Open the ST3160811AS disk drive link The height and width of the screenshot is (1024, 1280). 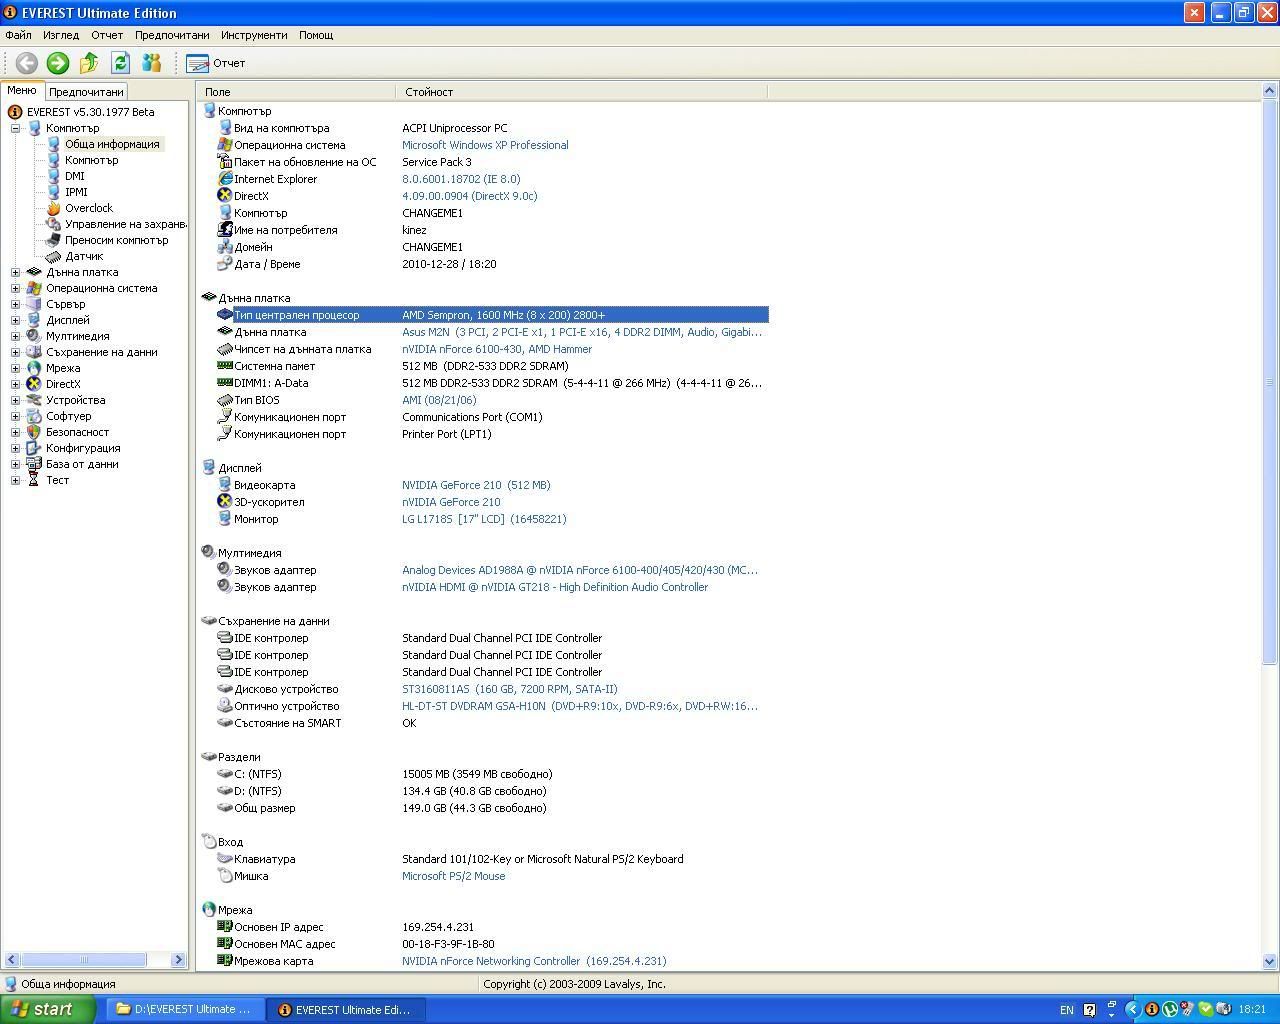510,689
